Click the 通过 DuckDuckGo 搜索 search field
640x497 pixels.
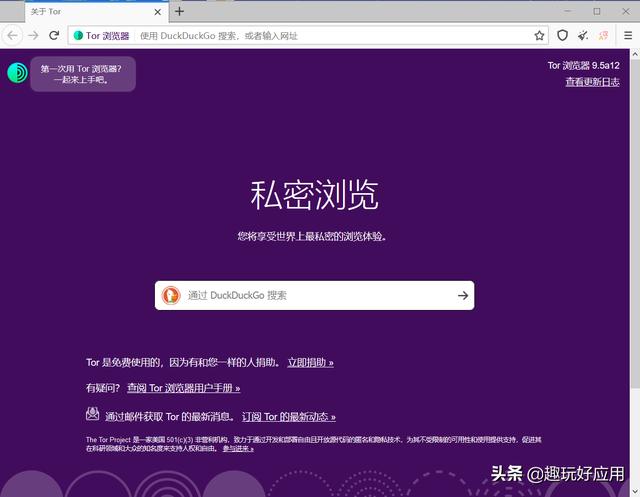pyautogui.click(x=314, y=295)
